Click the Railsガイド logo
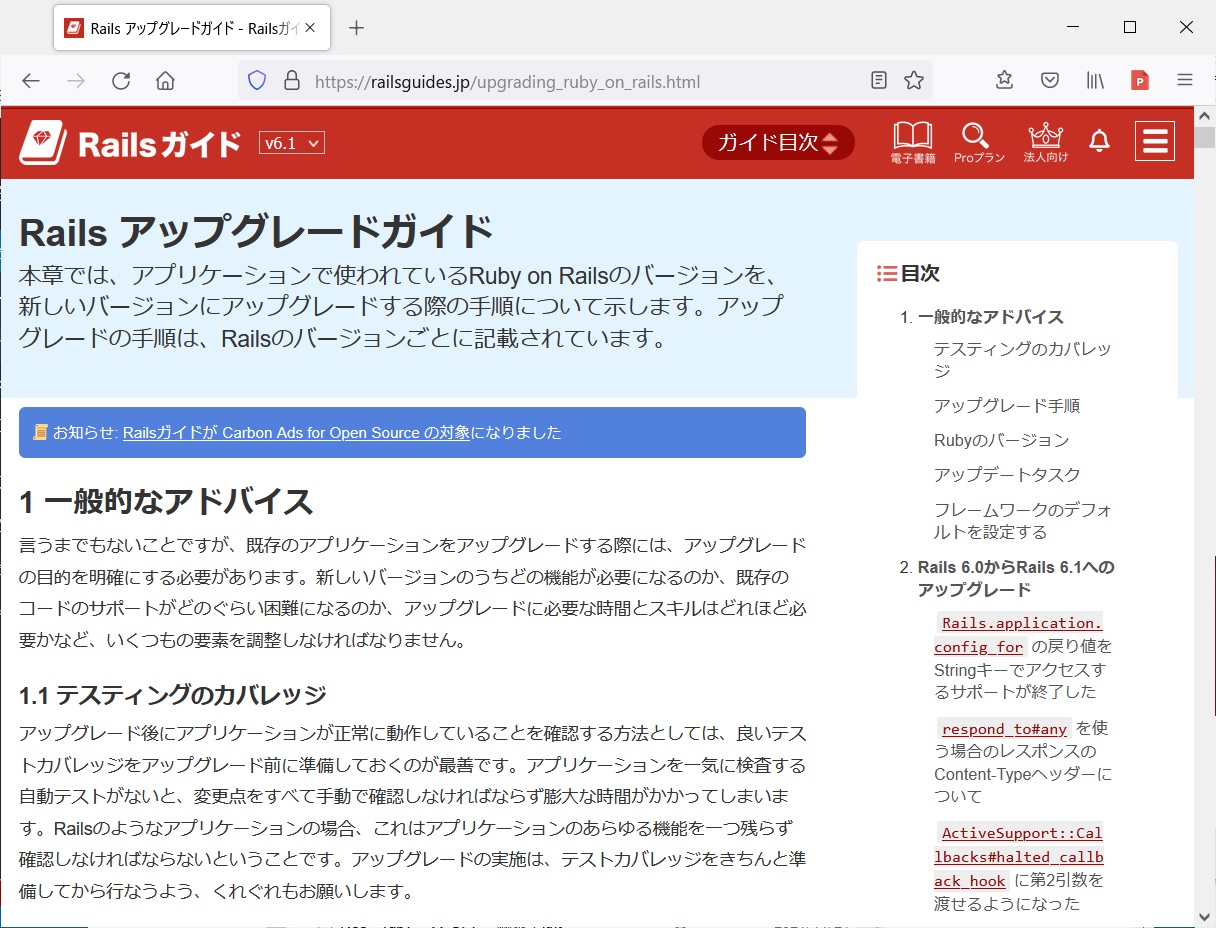Image resolution: width=1216 pixels, height=928 pixels. (x=130, y=143)
